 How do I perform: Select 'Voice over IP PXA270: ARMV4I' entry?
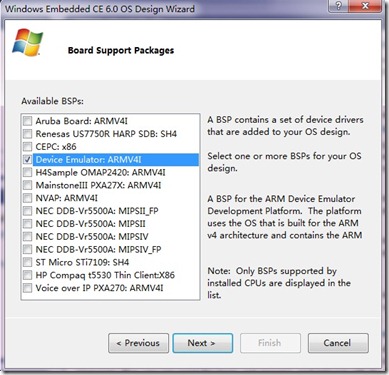(x=99, y=288)
